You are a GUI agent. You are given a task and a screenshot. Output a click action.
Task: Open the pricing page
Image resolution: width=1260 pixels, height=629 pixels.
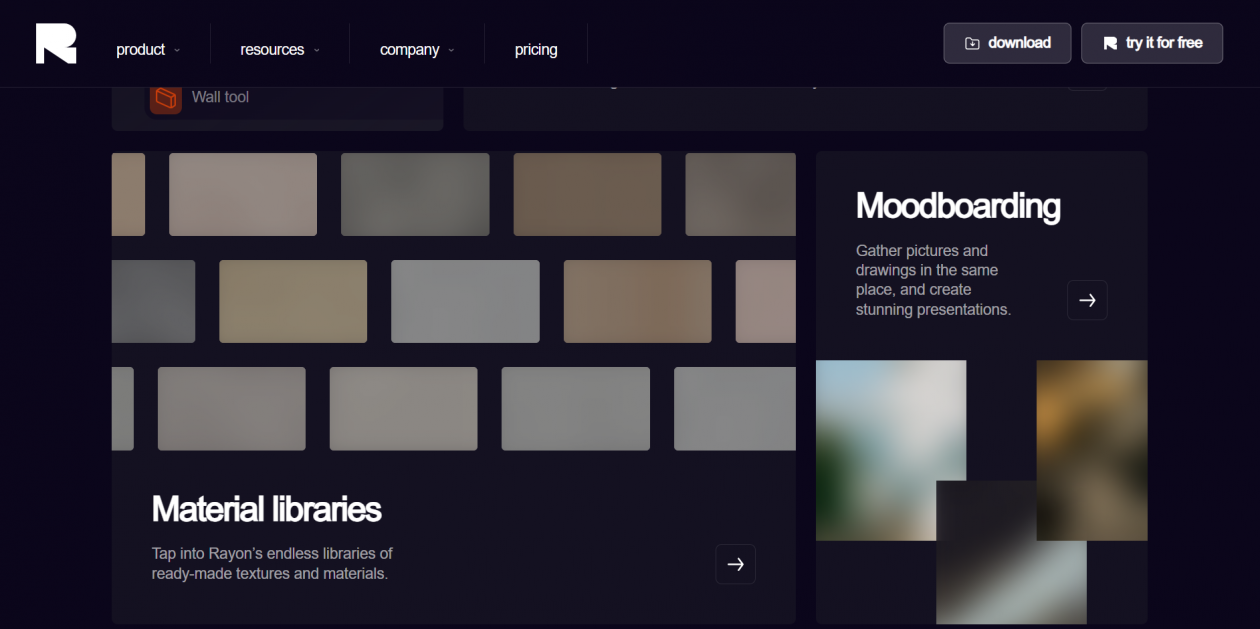click(536, 49)
